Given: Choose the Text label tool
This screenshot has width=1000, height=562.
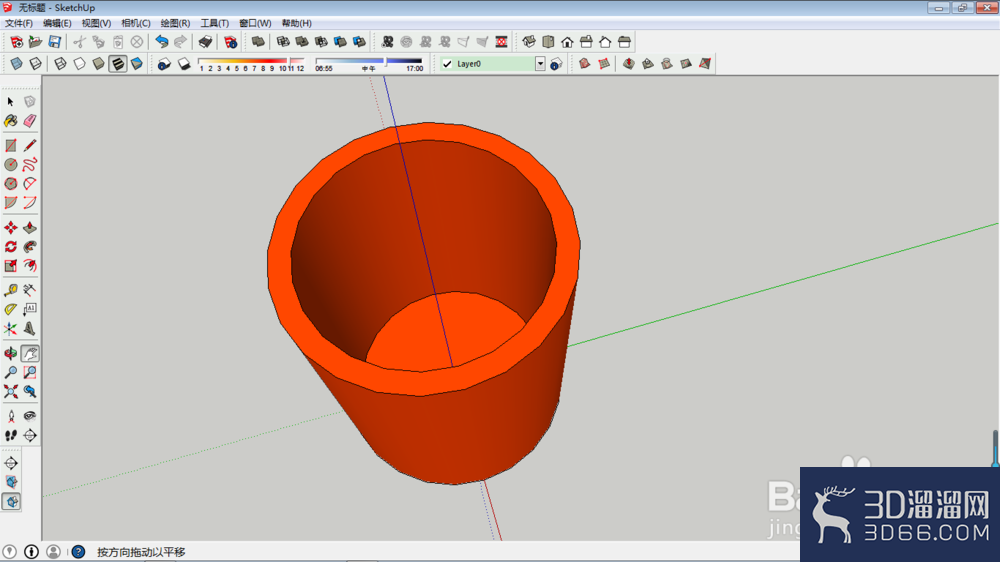Looking at the screenshot, I should coord(30,309).
